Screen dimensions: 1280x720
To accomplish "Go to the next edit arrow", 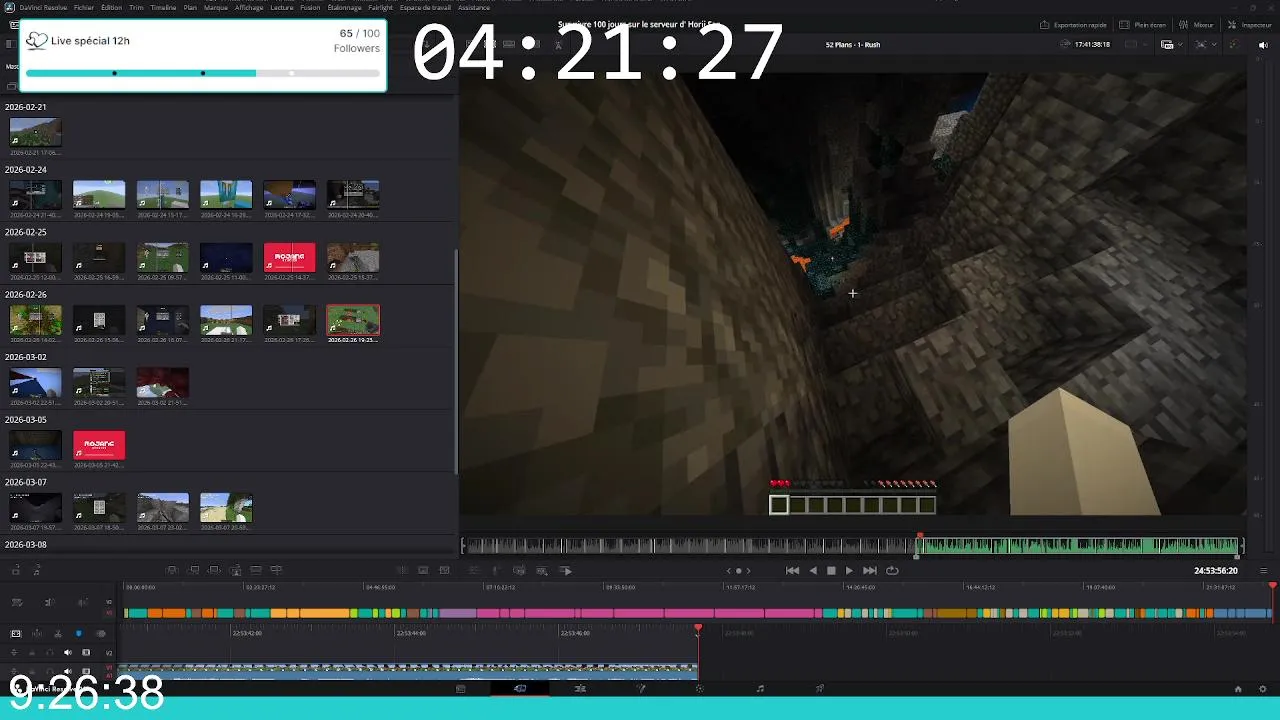I will click(x=748, y=570).
